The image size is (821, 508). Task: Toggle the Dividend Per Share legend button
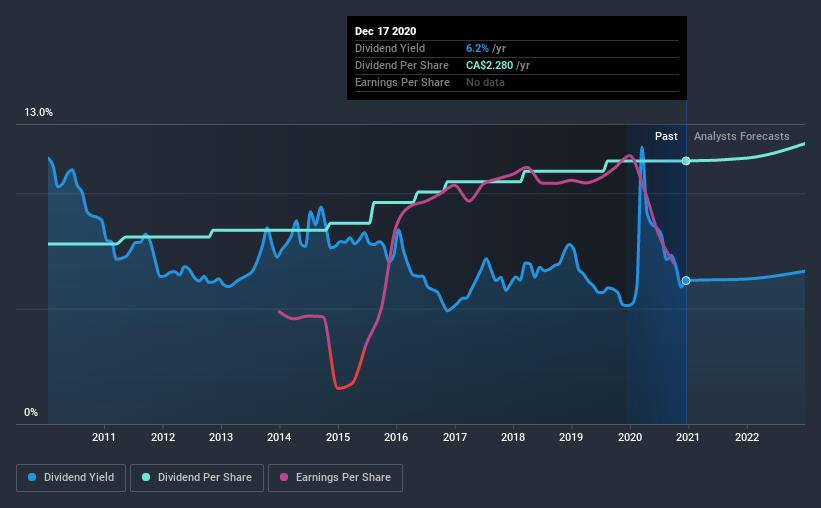coord(197,478)
